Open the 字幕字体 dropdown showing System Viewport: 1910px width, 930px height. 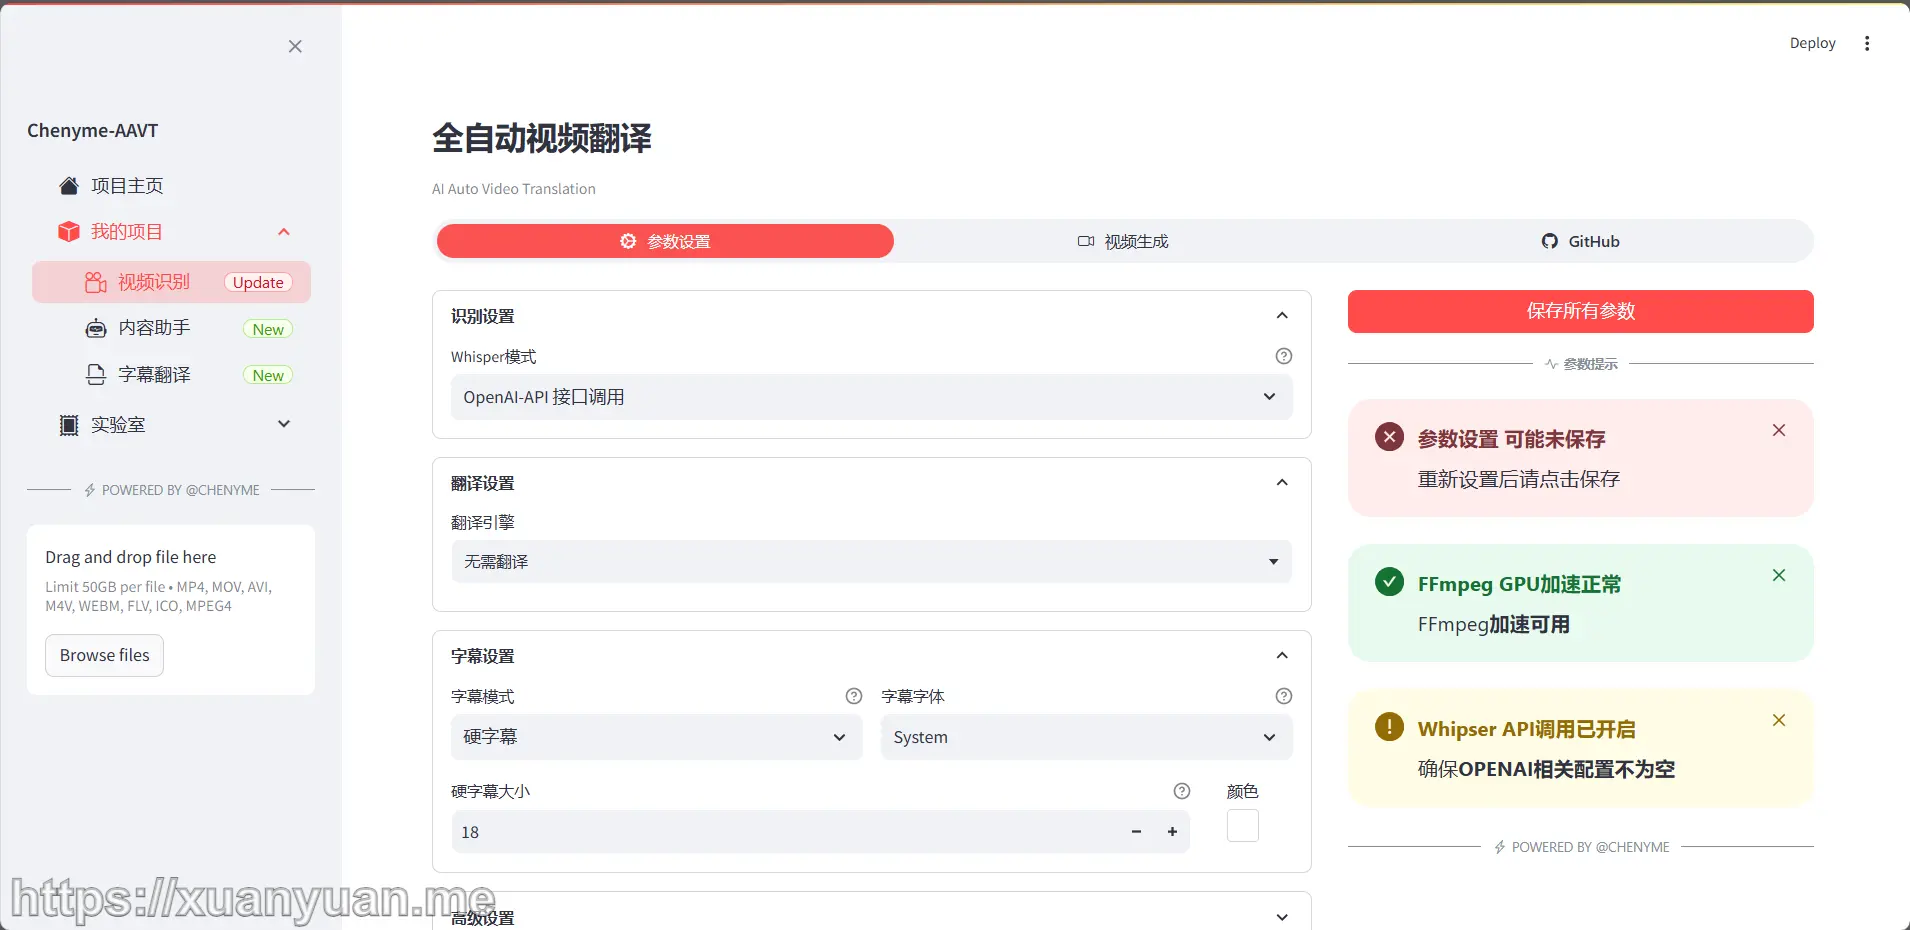pyautogui.click(x=1087, y=737)
